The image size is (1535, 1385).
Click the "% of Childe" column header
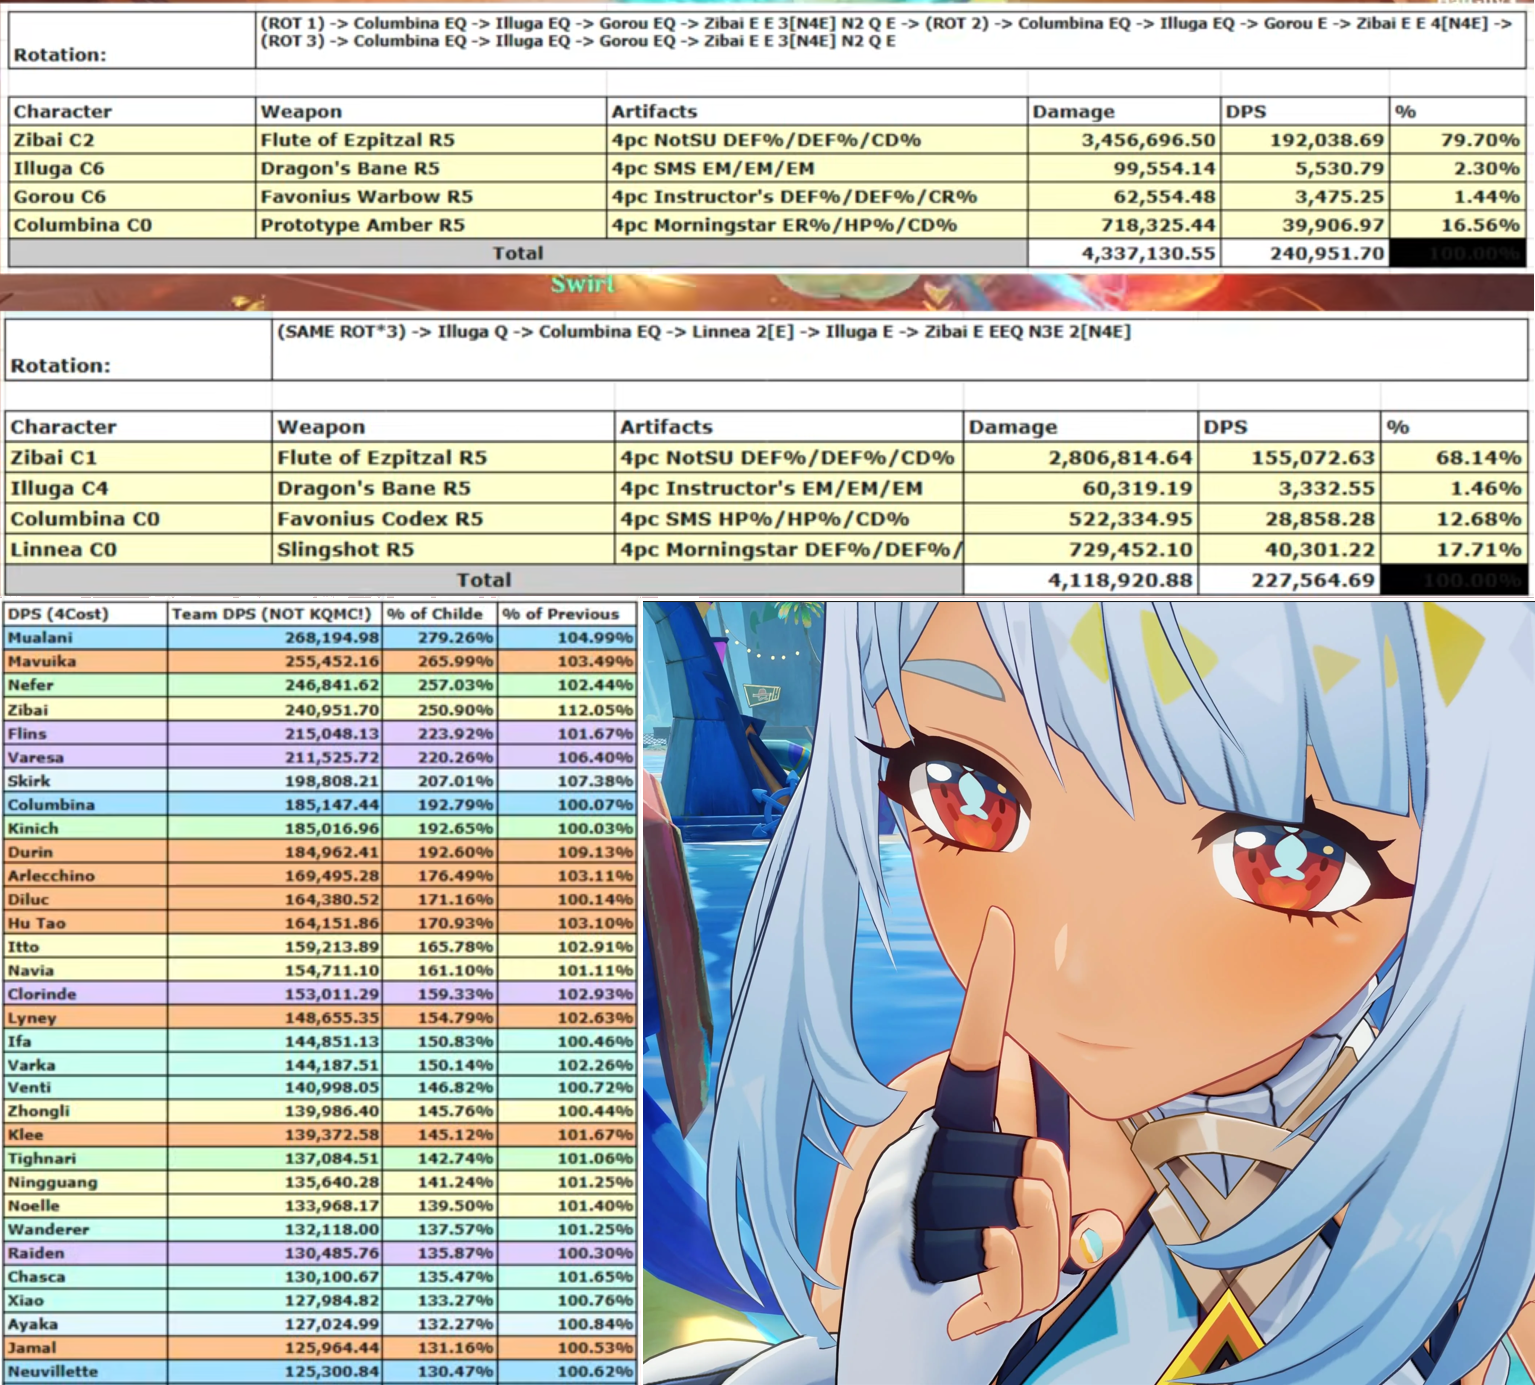point(440,614)
